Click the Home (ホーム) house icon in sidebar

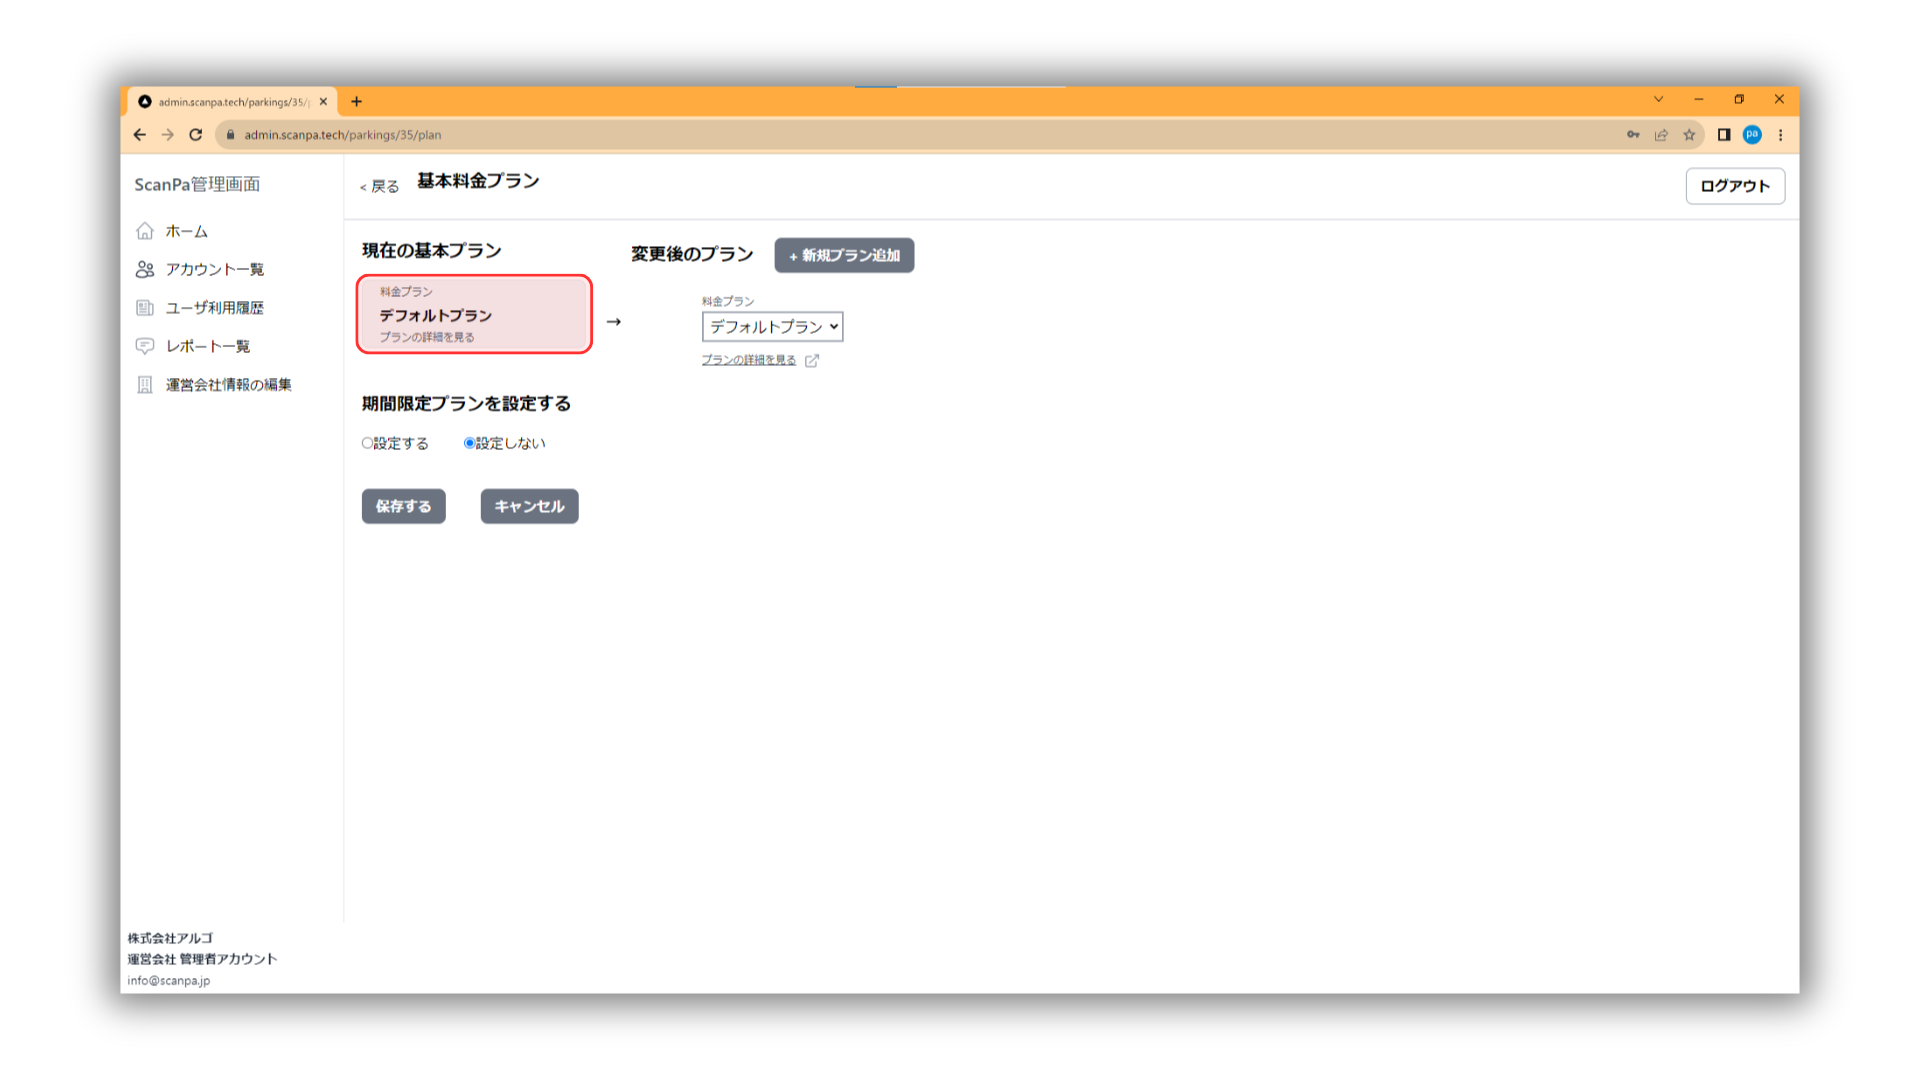pyautogui.click(x=145, y=231)
